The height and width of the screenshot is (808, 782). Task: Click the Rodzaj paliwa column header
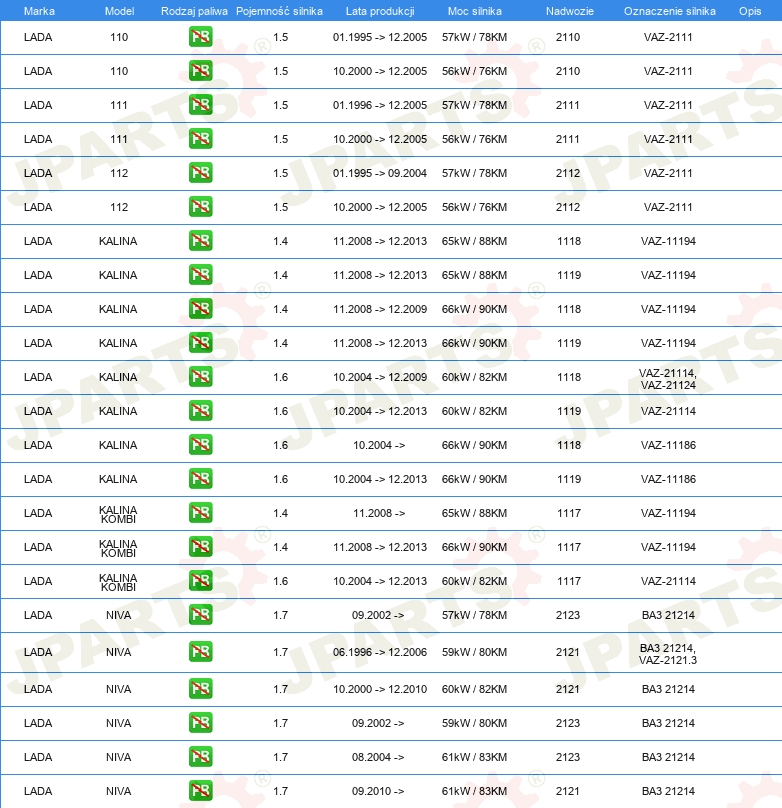[x=194, y=11]
